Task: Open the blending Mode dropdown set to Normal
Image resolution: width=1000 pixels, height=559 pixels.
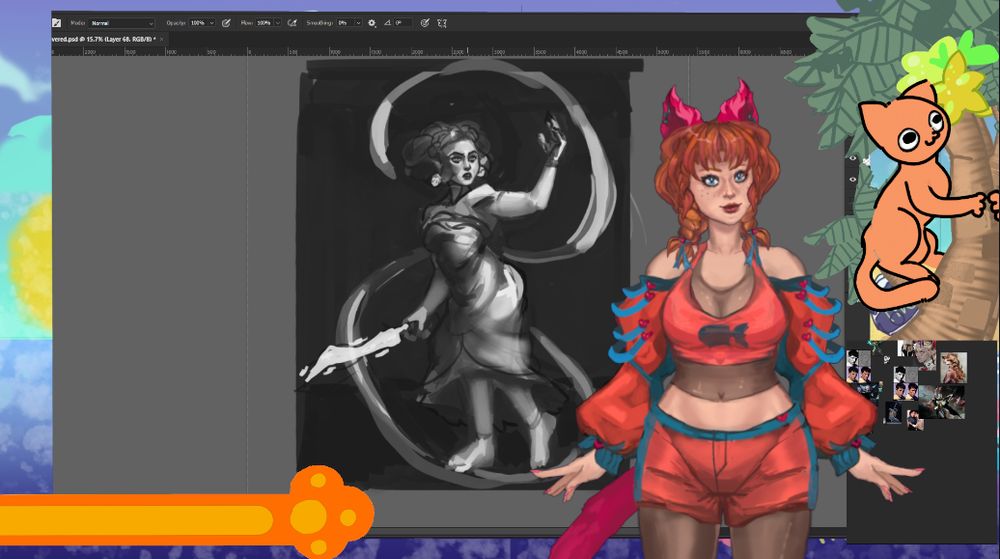Action: click(x=122, y=23)
